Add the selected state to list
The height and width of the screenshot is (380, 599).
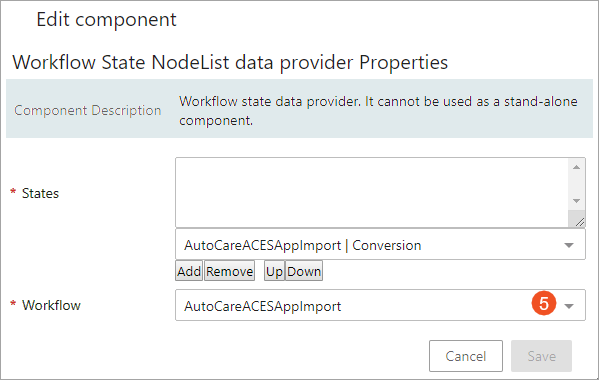tap(189, 271)
